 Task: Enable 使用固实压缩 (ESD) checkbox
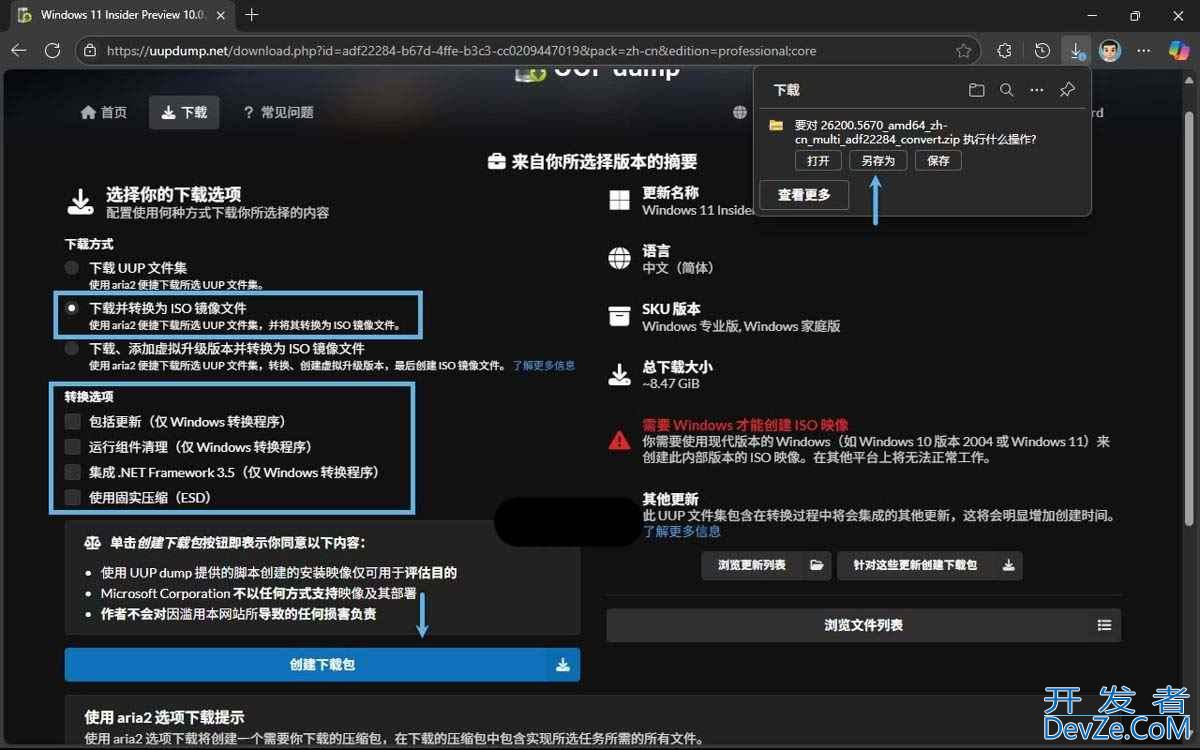coord(72,497)
